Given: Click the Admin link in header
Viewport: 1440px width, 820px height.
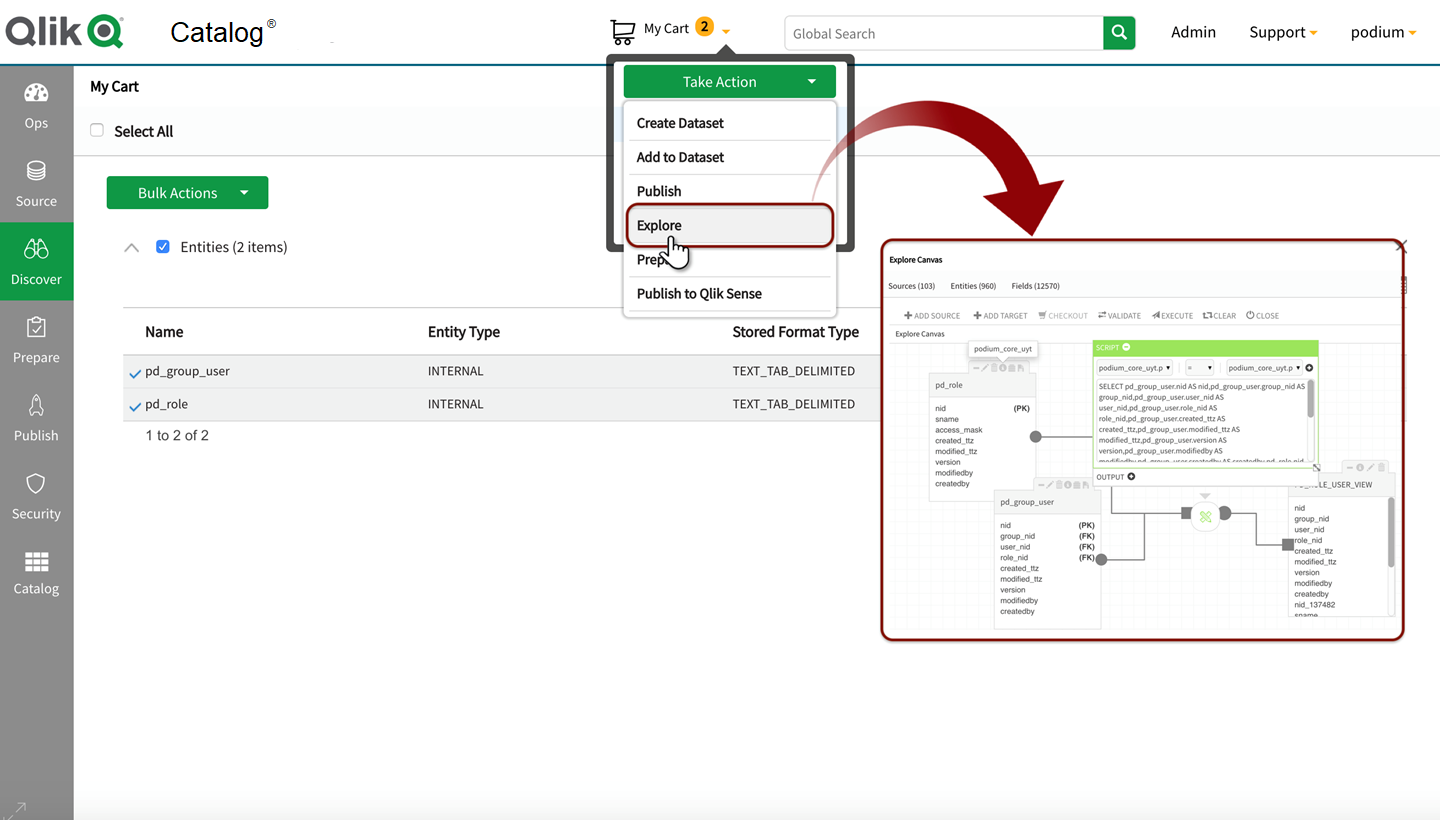Looking at the screenshot, I should click(1193, 32).
